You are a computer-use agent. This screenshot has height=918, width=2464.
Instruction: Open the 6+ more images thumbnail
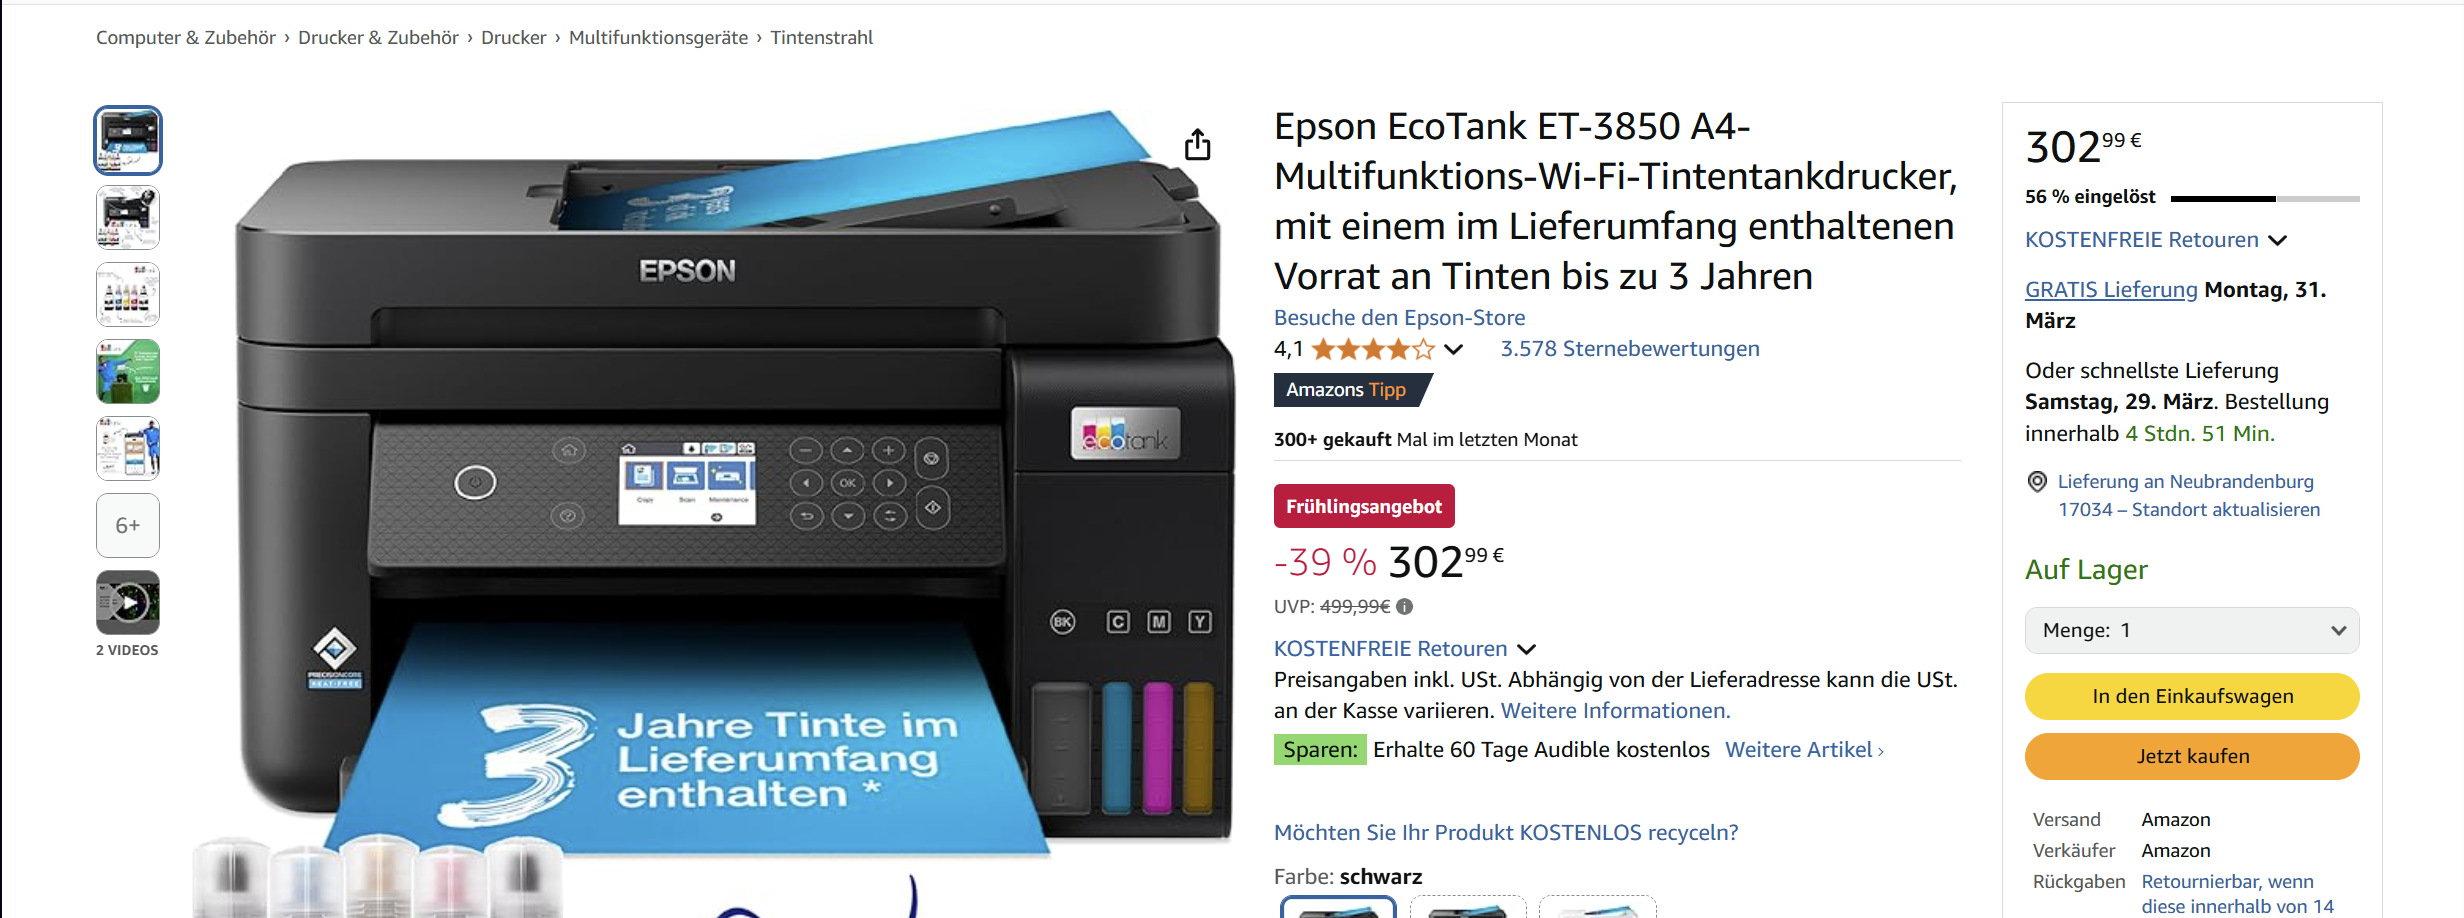pos(128,525)
